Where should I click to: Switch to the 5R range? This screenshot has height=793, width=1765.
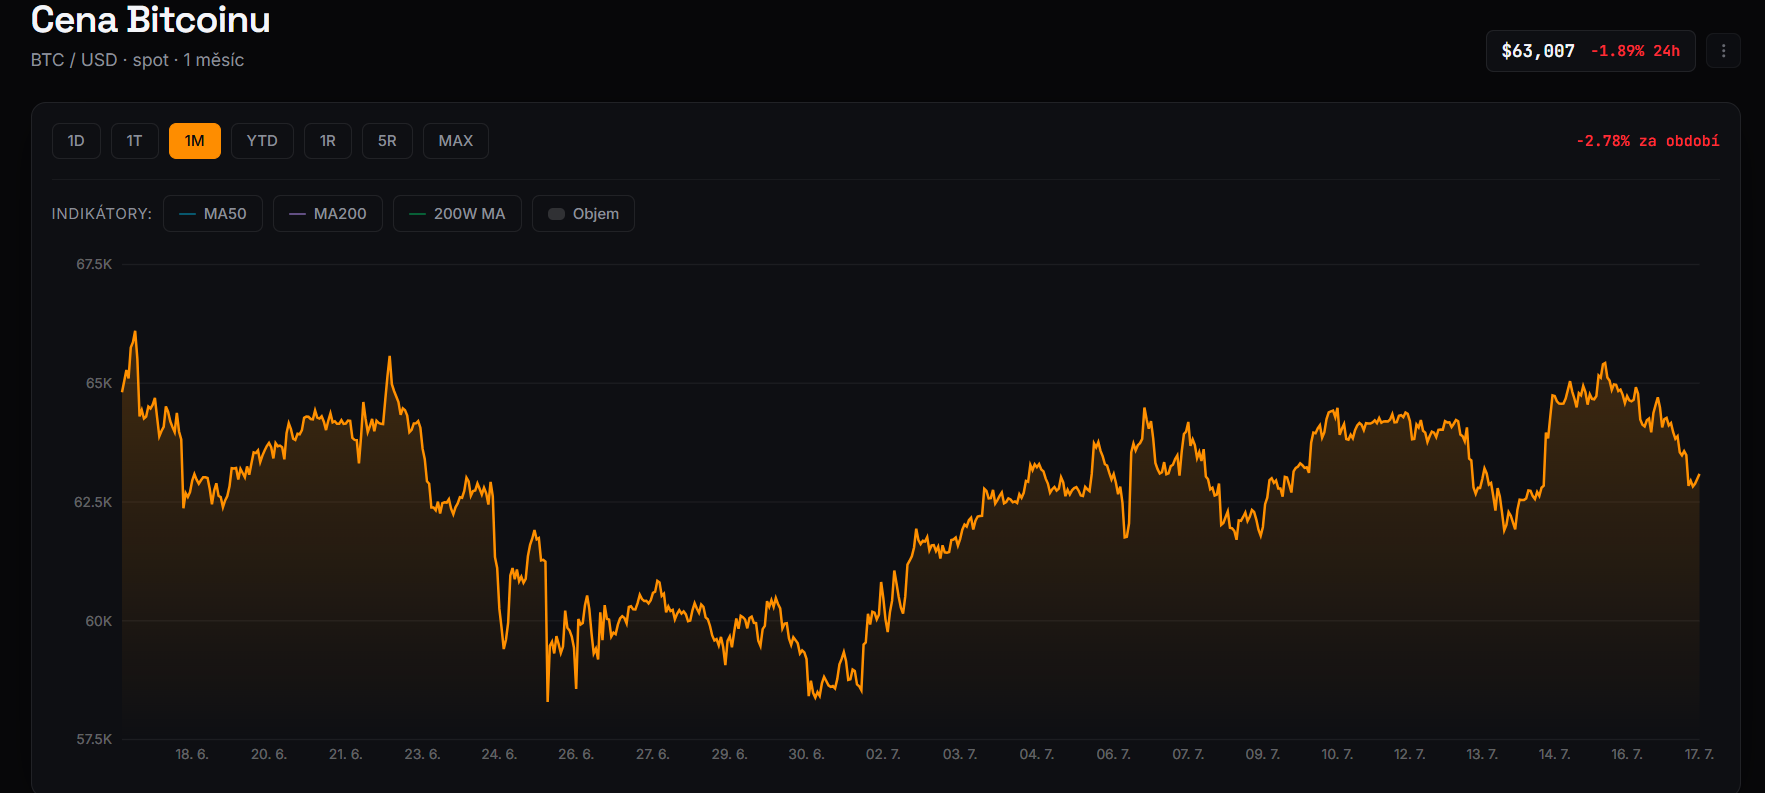click(387, 141)
